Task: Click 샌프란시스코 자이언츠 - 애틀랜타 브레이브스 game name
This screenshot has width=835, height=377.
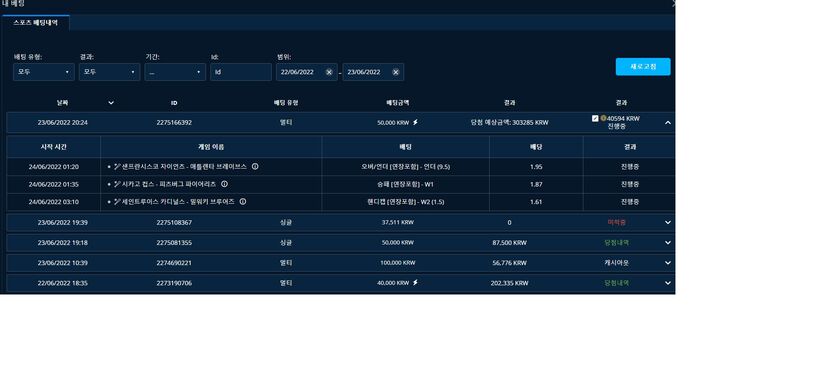Action: pyautogui.click(x=184, y=167)
